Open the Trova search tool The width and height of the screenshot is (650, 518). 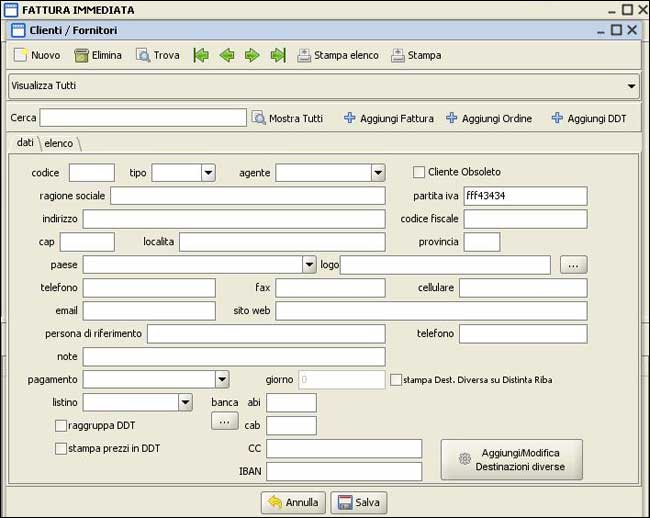143,55
